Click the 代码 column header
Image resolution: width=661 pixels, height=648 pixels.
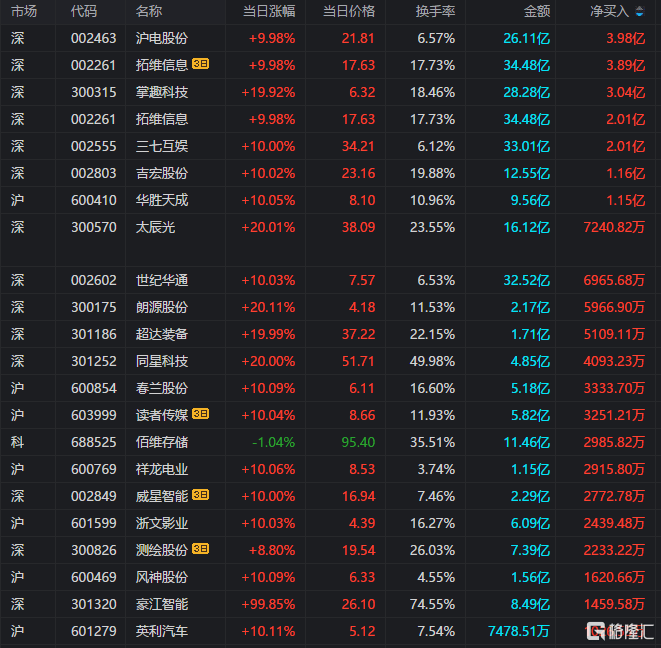pos(84,11)
